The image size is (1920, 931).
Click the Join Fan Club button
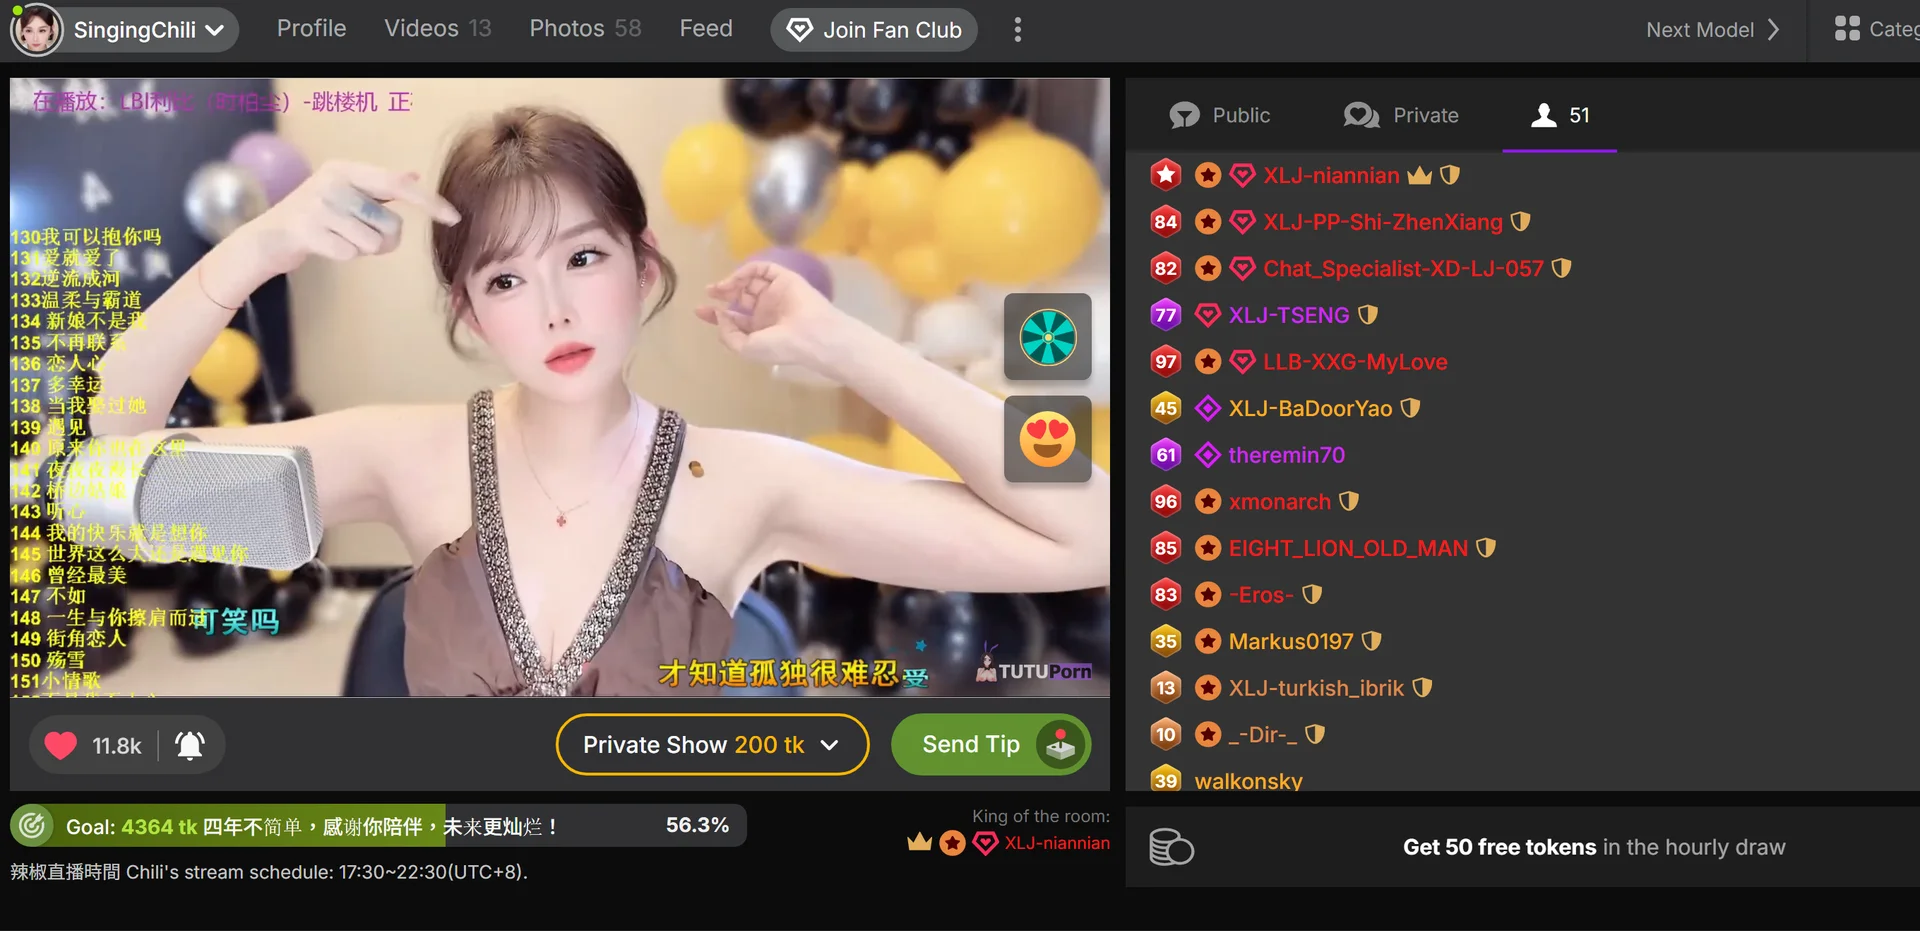point(873,30)
